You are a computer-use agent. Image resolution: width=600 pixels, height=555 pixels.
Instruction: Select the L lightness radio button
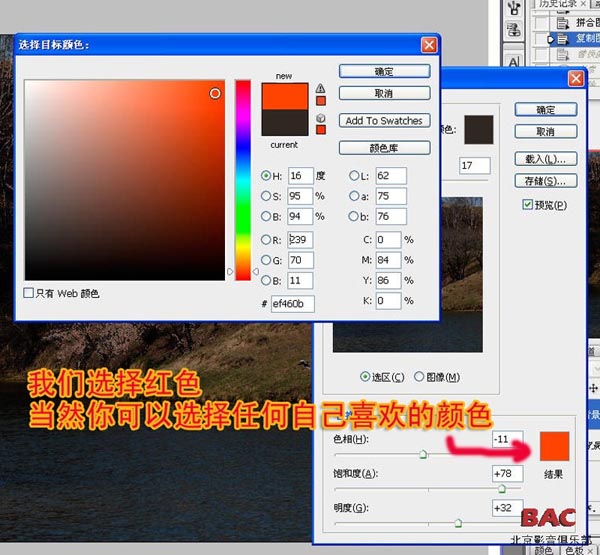(354, 176)
